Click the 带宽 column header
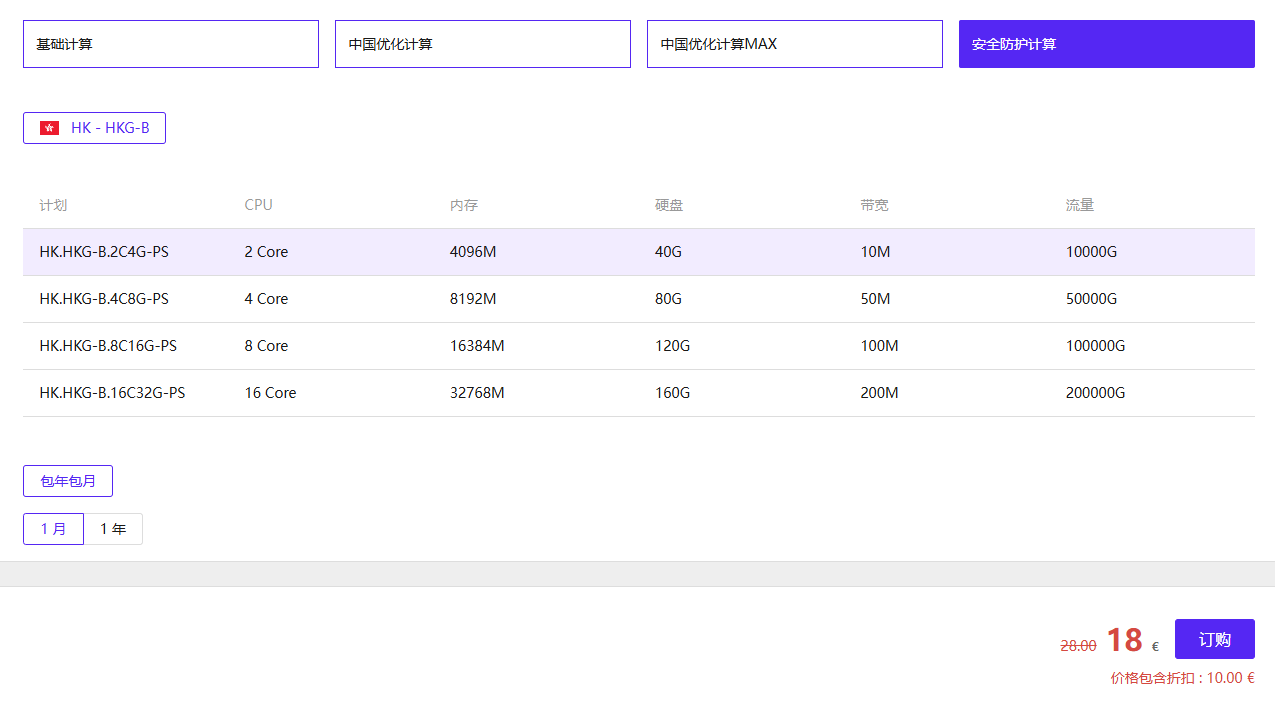Image resolution: width=1275 pixels, height=706 pixels. pyautogui.click(x=874, y=205)
